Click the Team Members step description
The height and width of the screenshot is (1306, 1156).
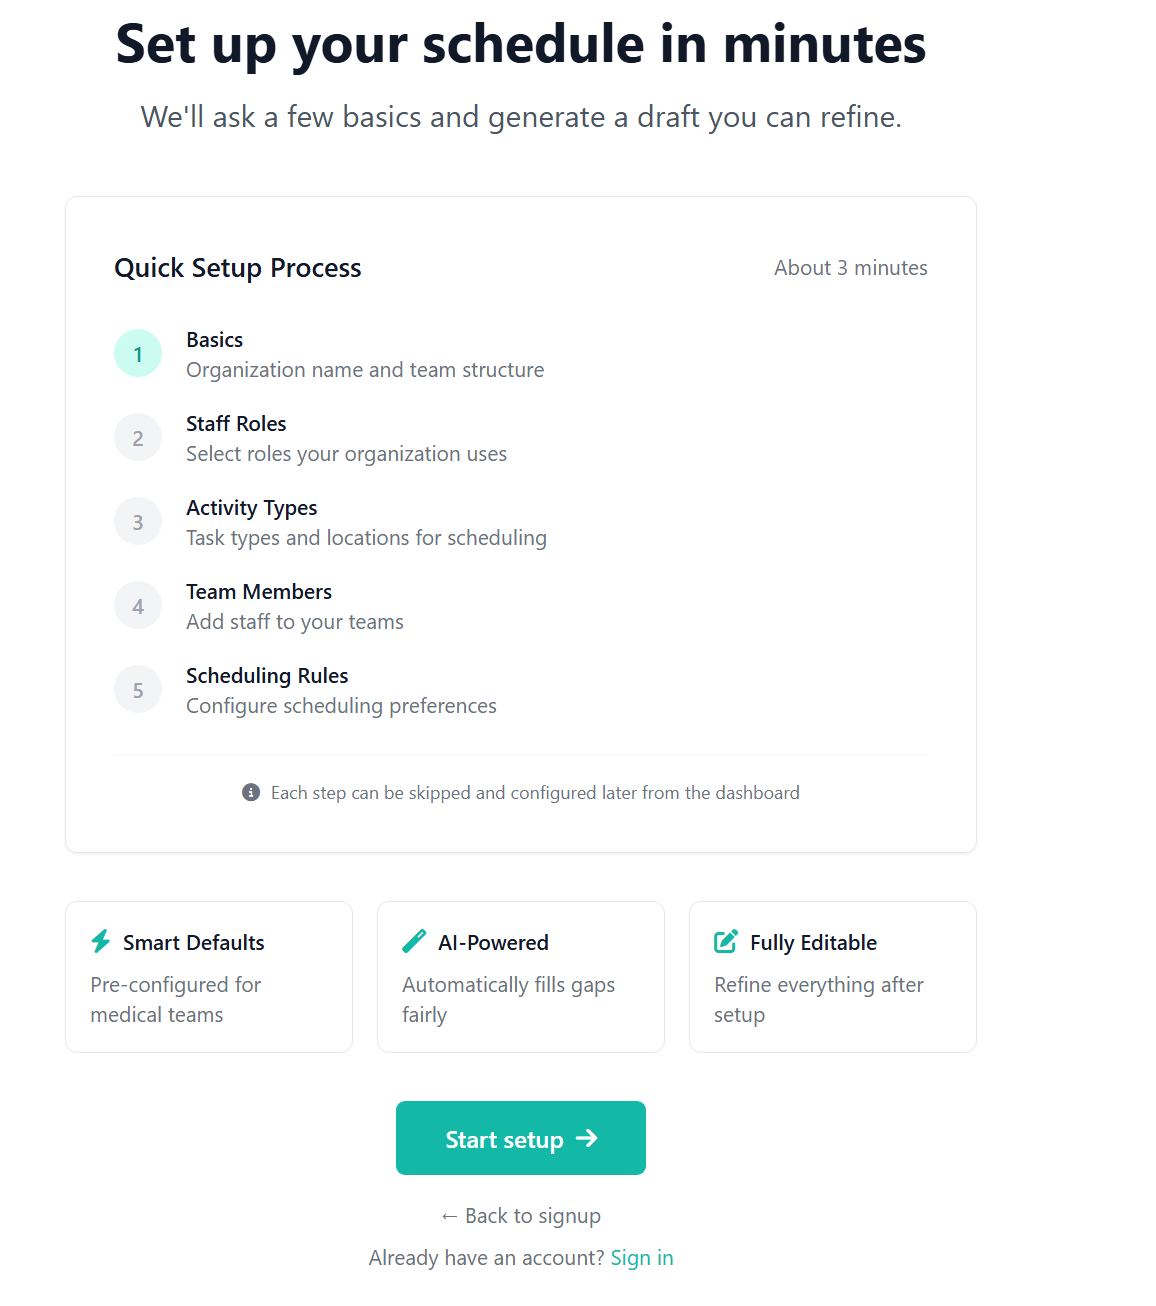294,621
